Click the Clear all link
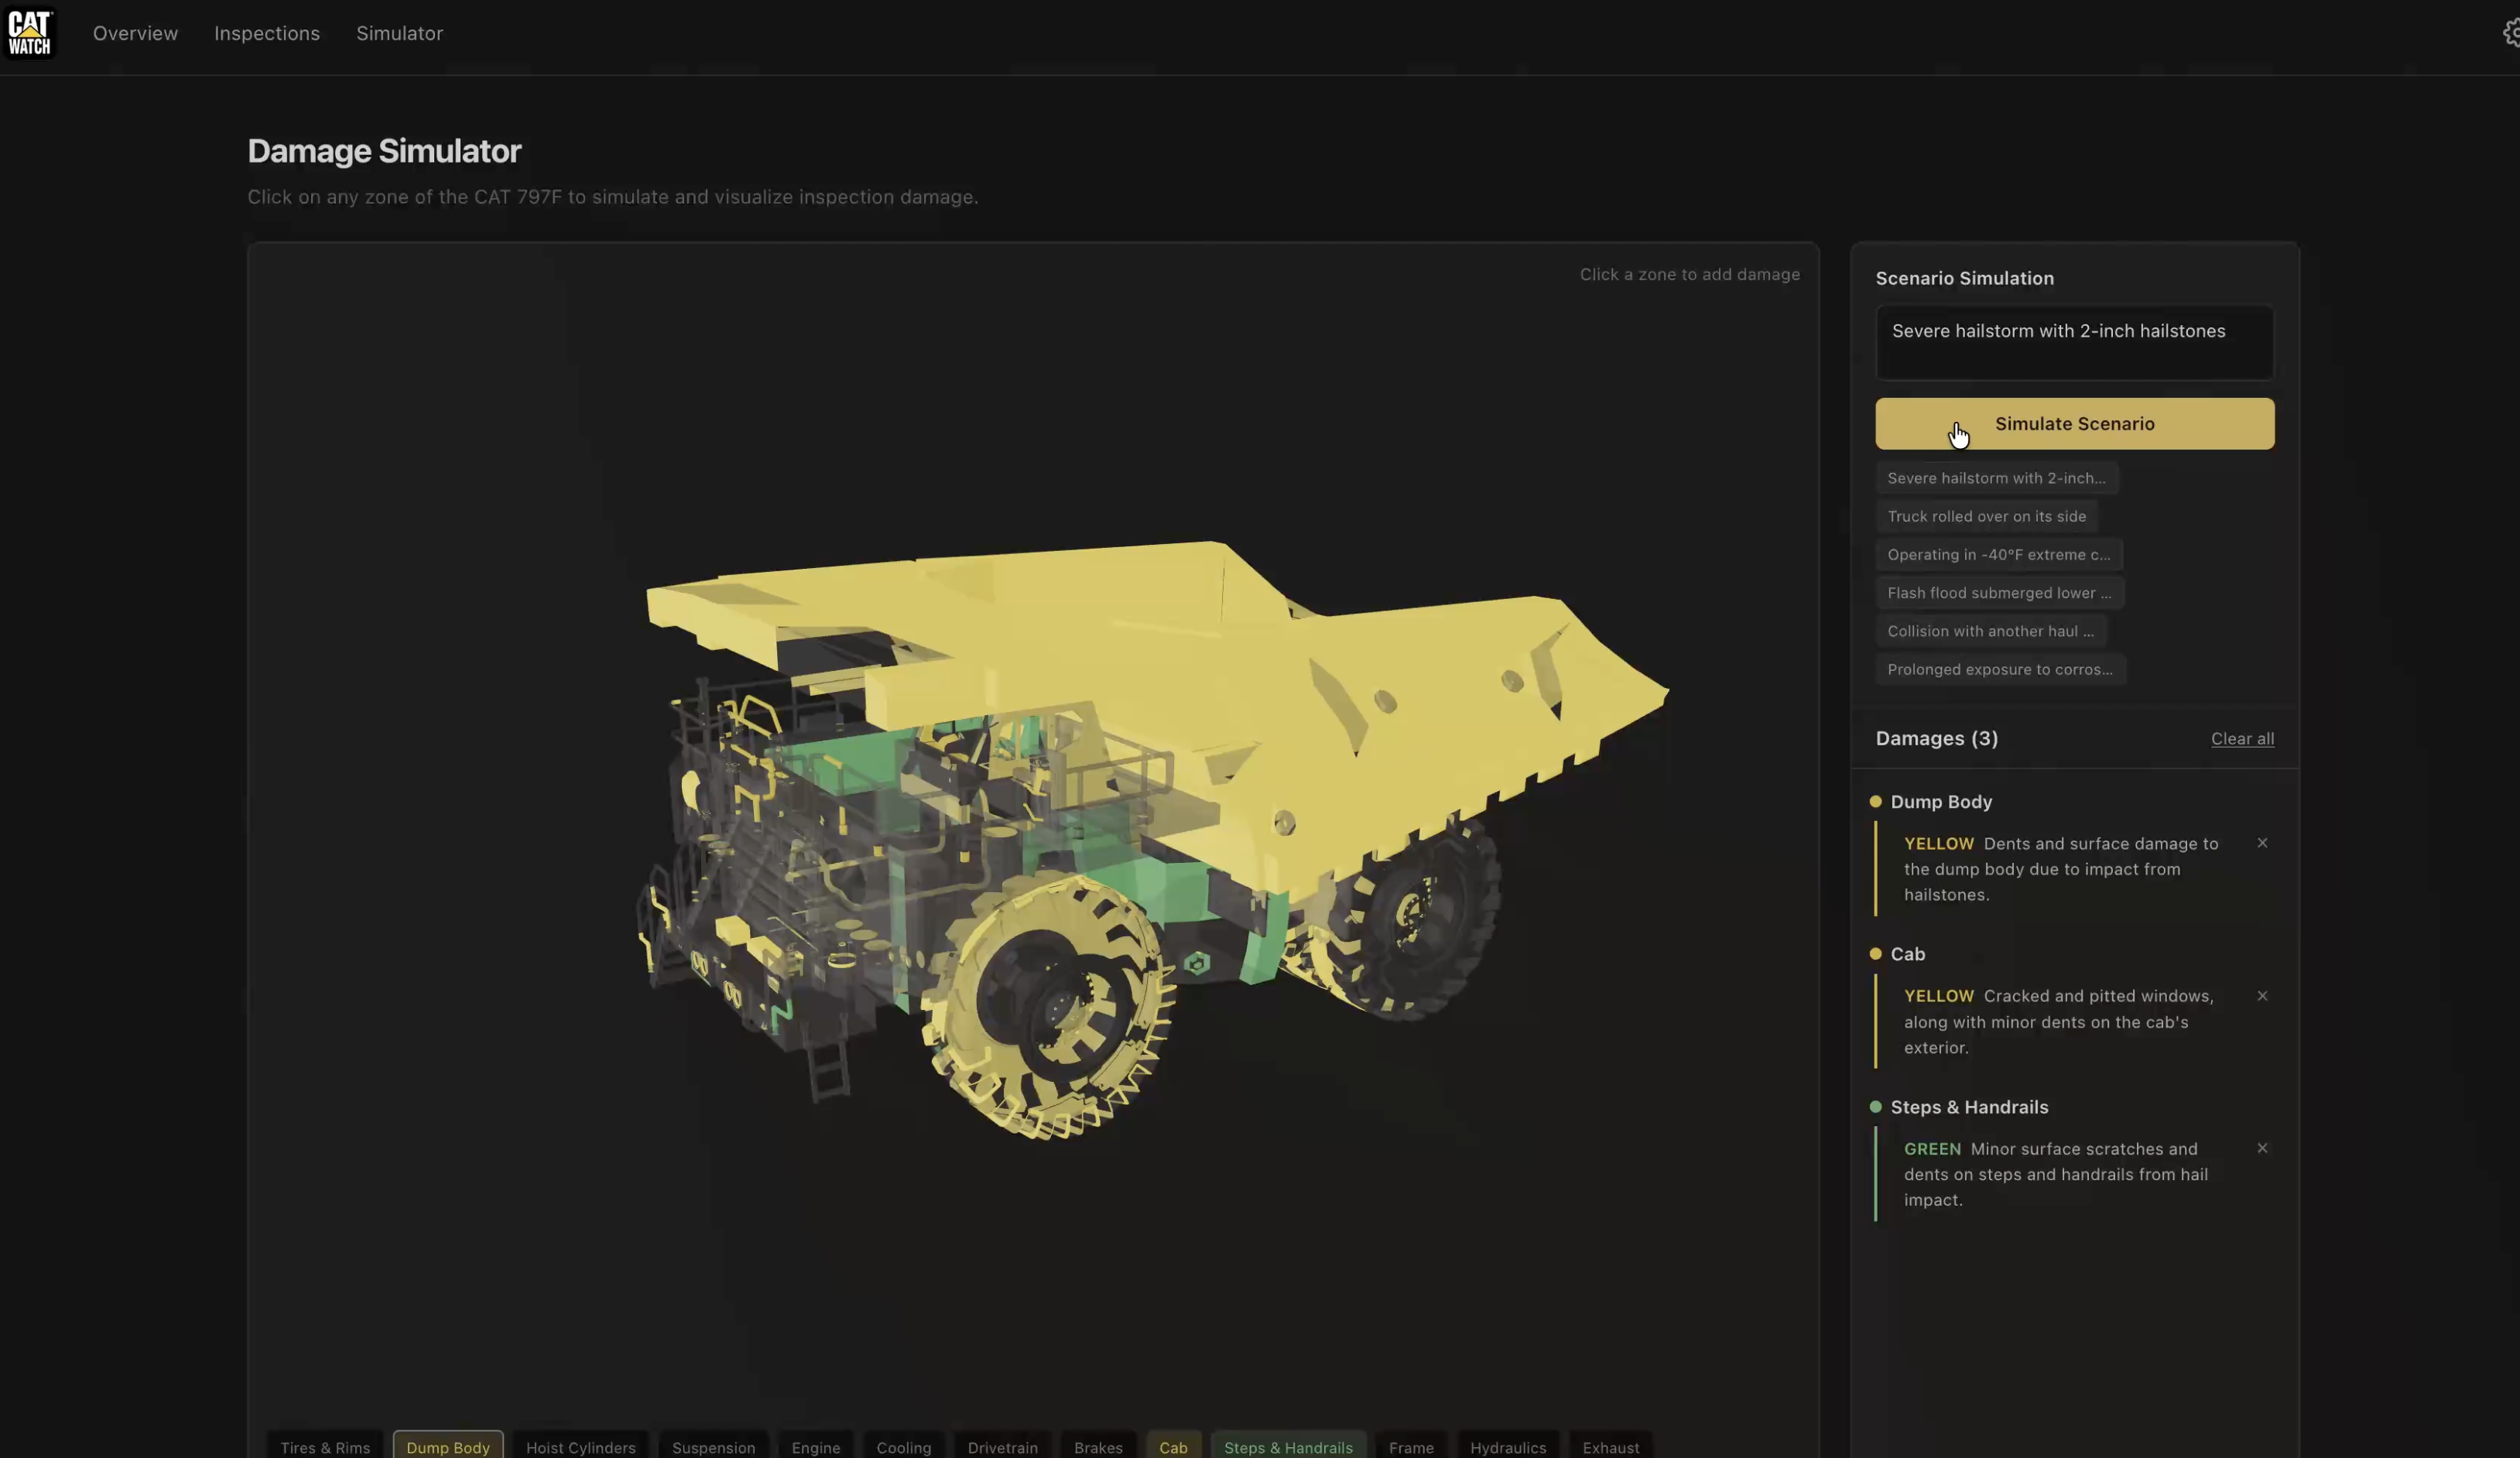Image resolution: width=2520 pixels, height=1458 pixels. [2242, 739]
